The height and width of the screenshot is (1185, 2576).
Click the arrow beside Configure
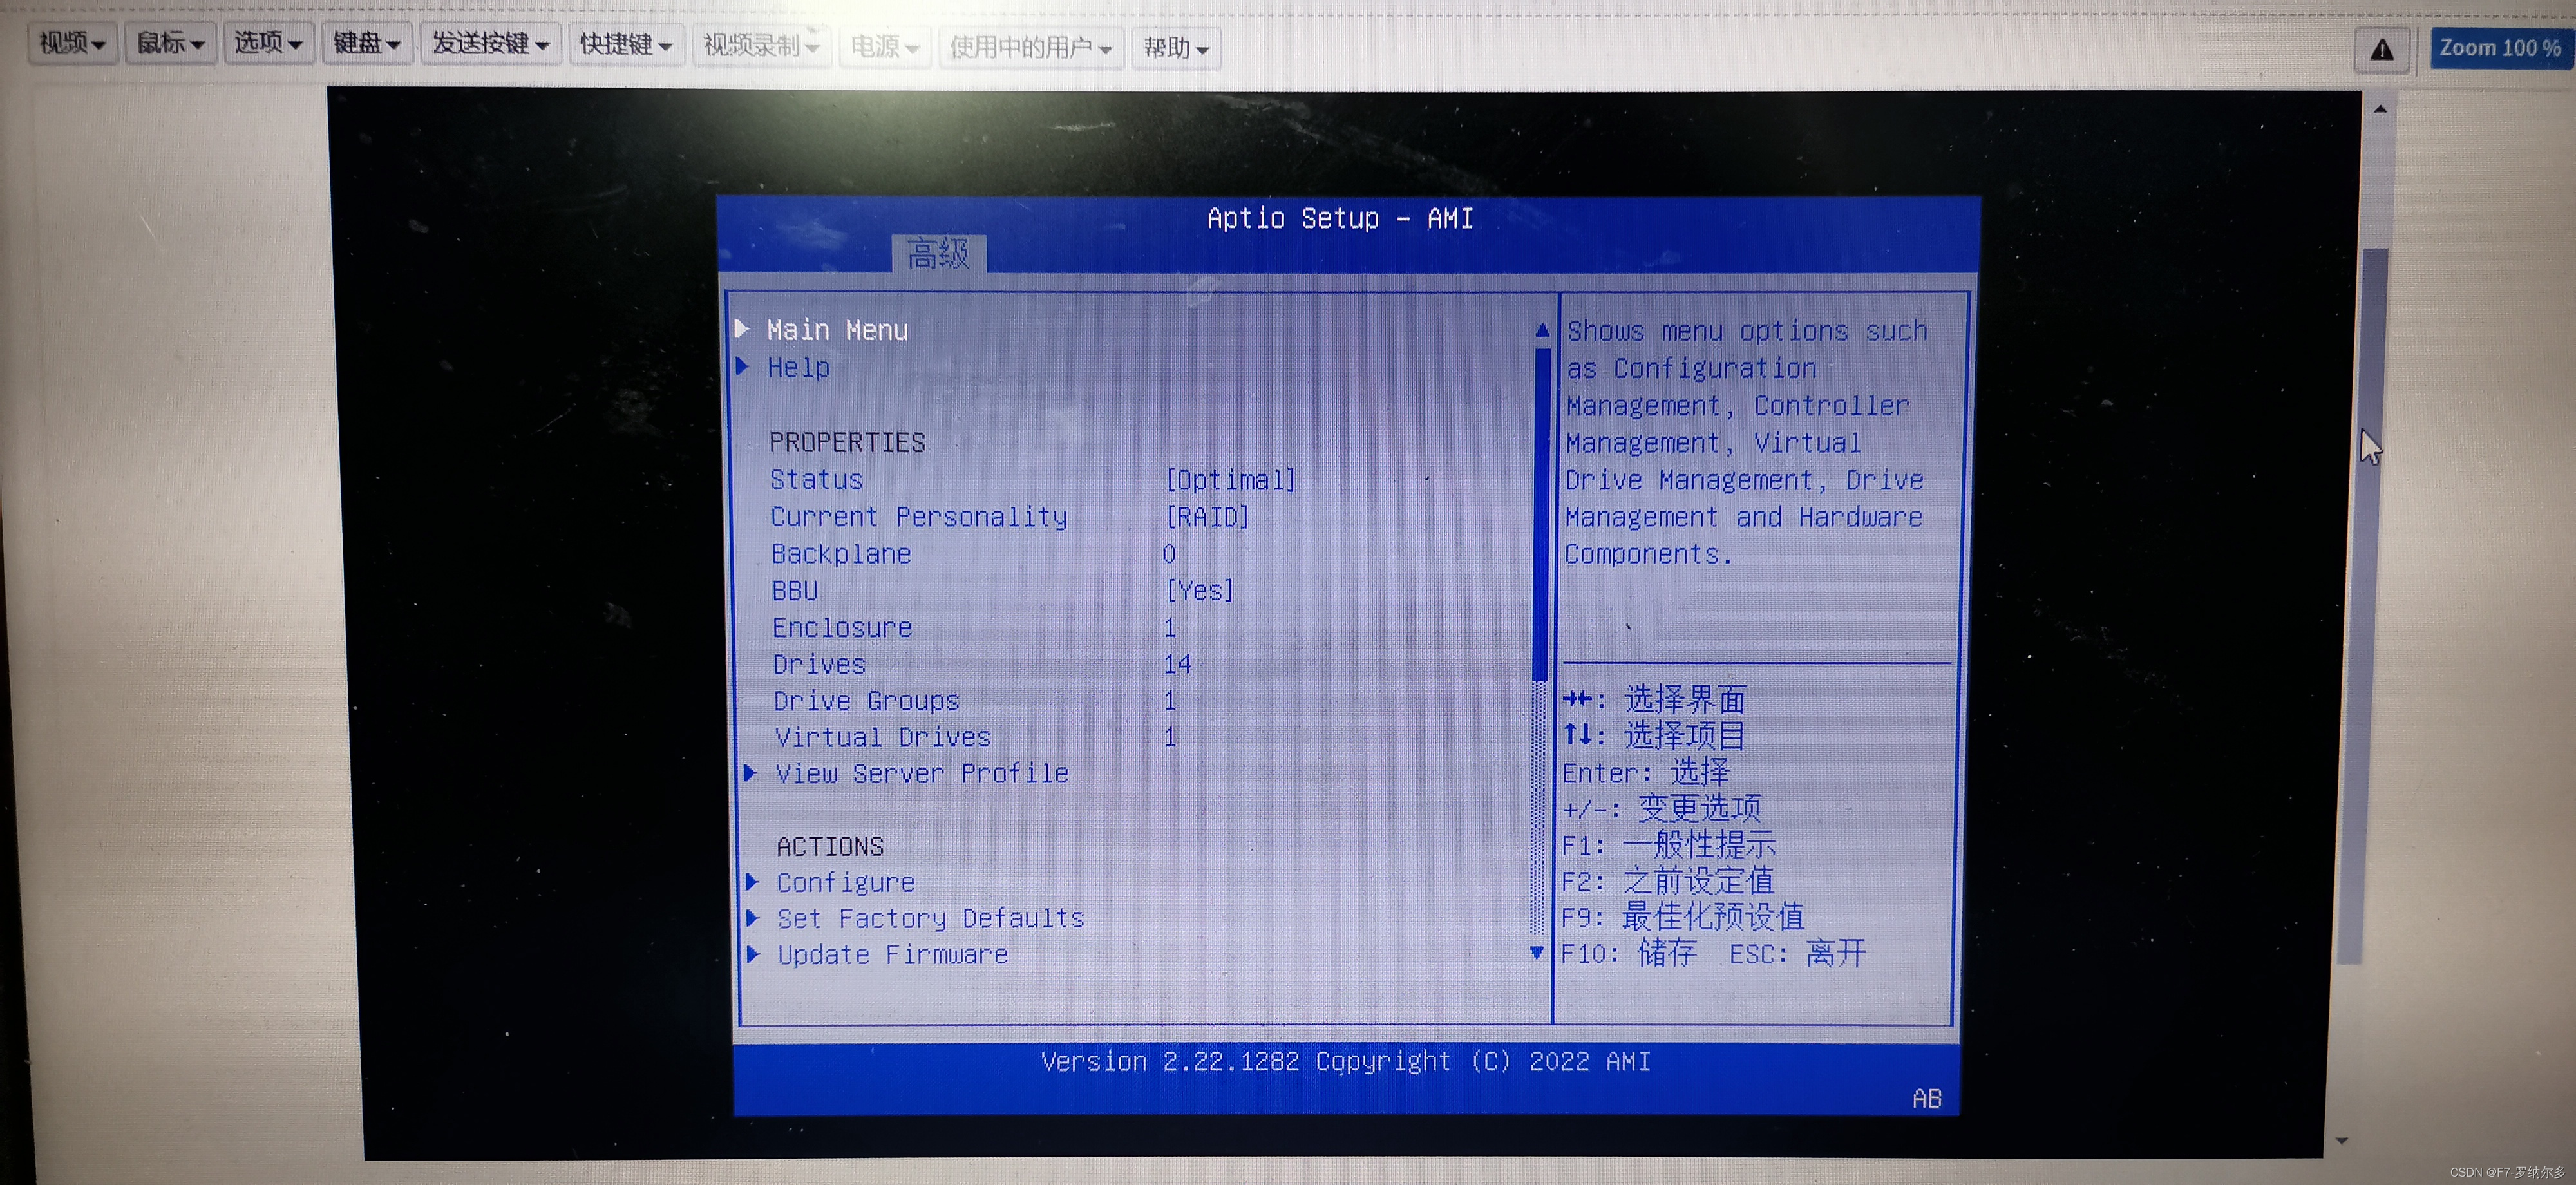click(752, 881)
